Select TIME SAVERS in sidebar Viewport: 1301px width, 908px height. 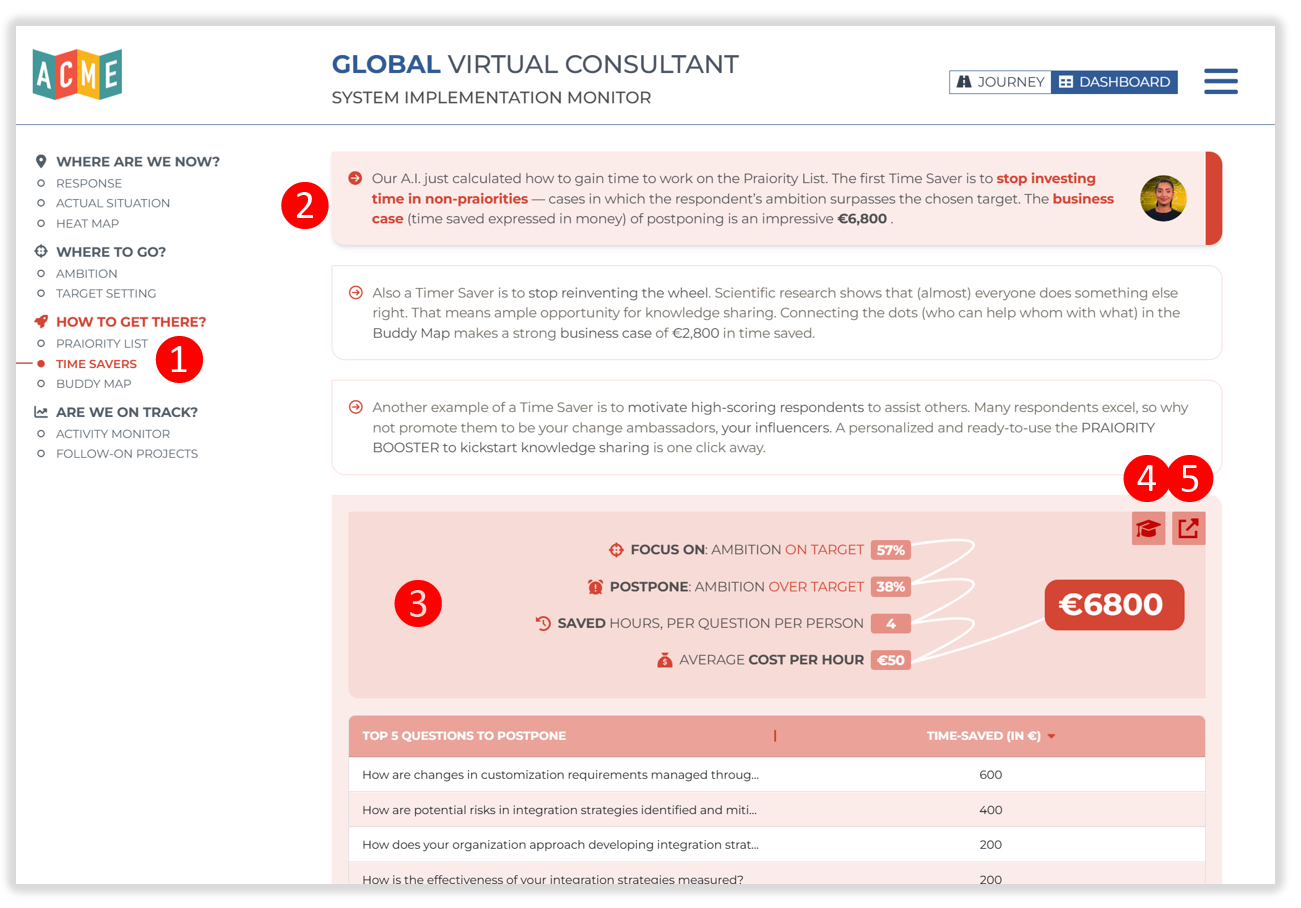96,364
